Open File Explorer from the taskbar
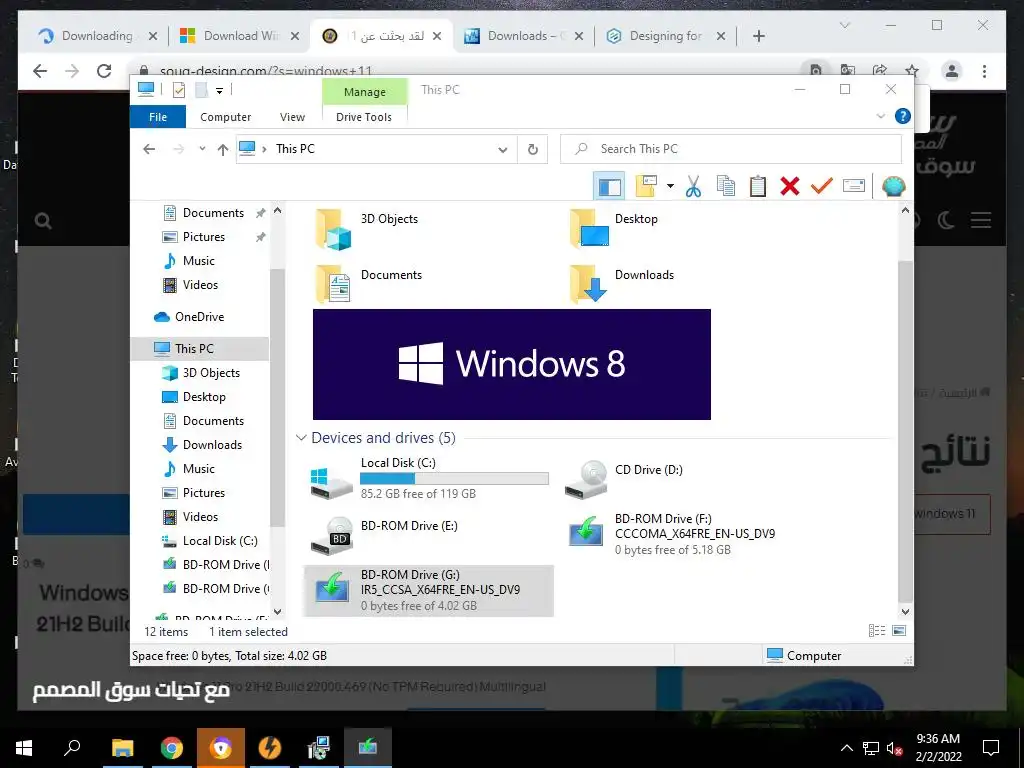Viewport: 1024px width, 768px height. [x=122, y=748]
